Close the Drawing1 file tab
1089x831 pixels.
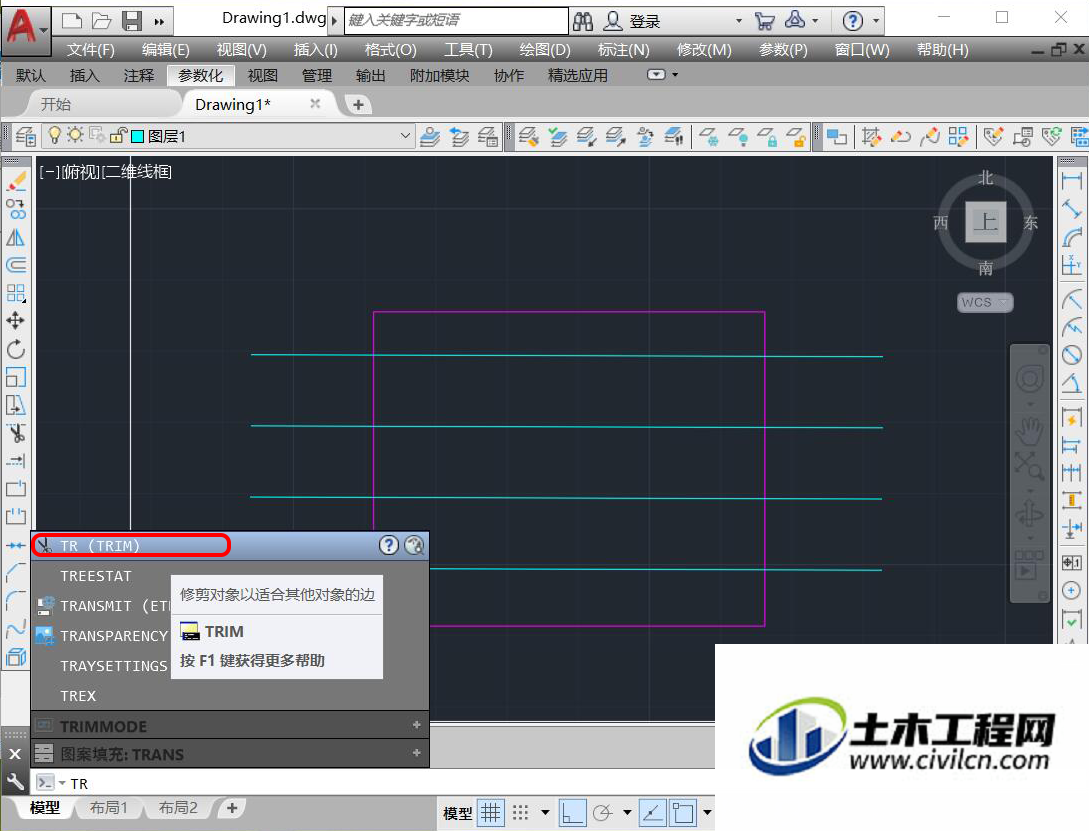[x=315, y=103]
